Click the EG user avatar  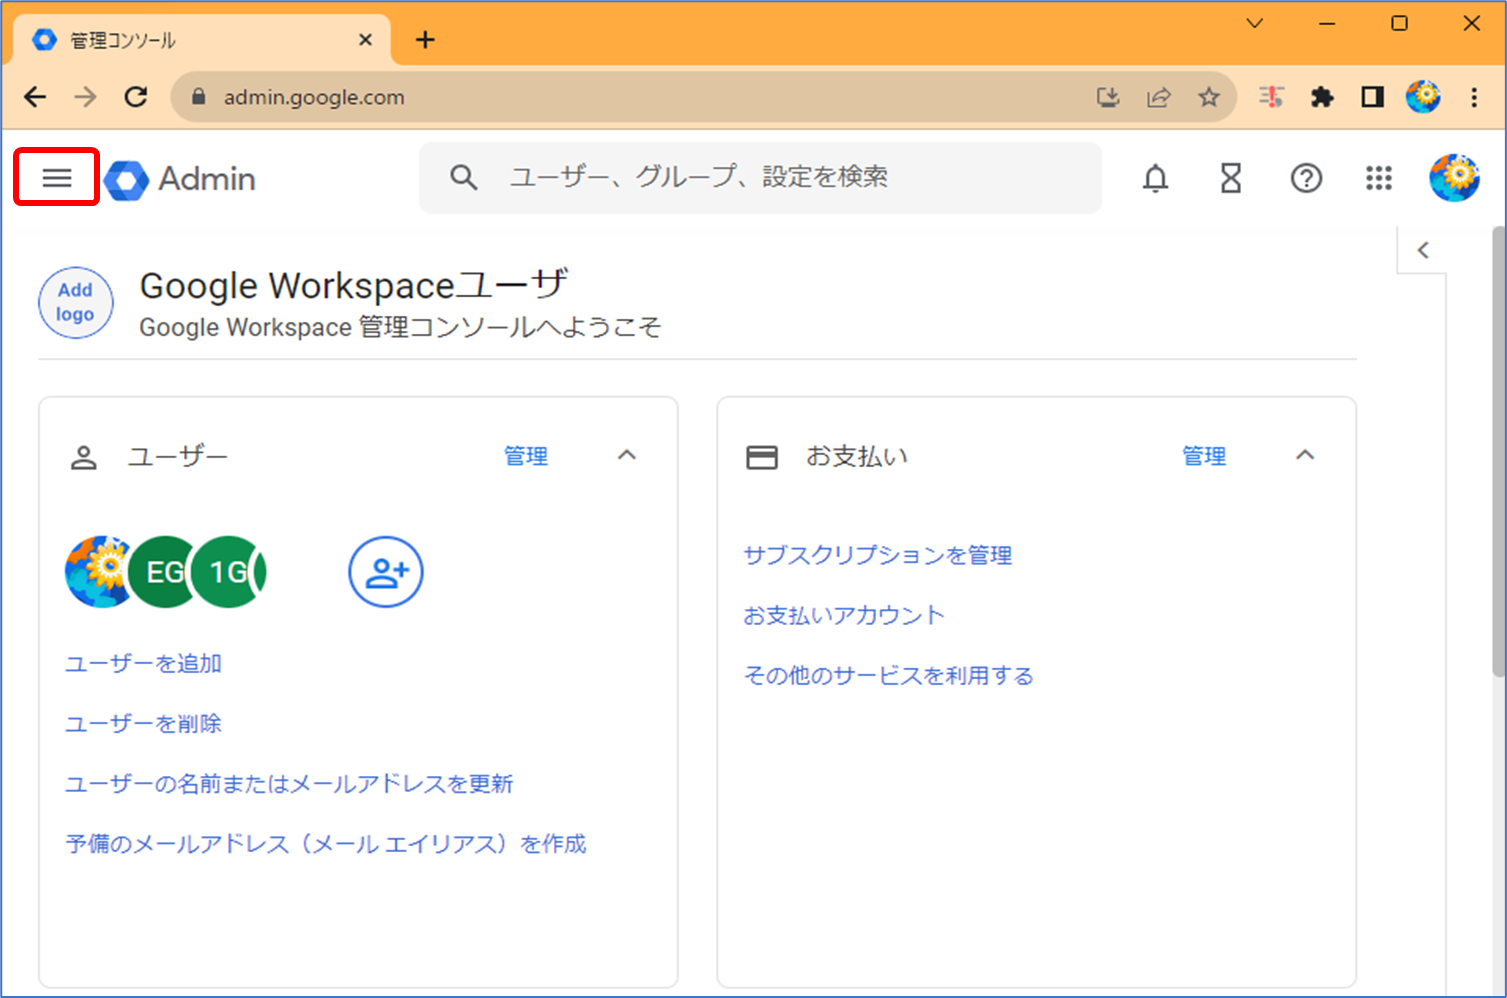point(162,572)
